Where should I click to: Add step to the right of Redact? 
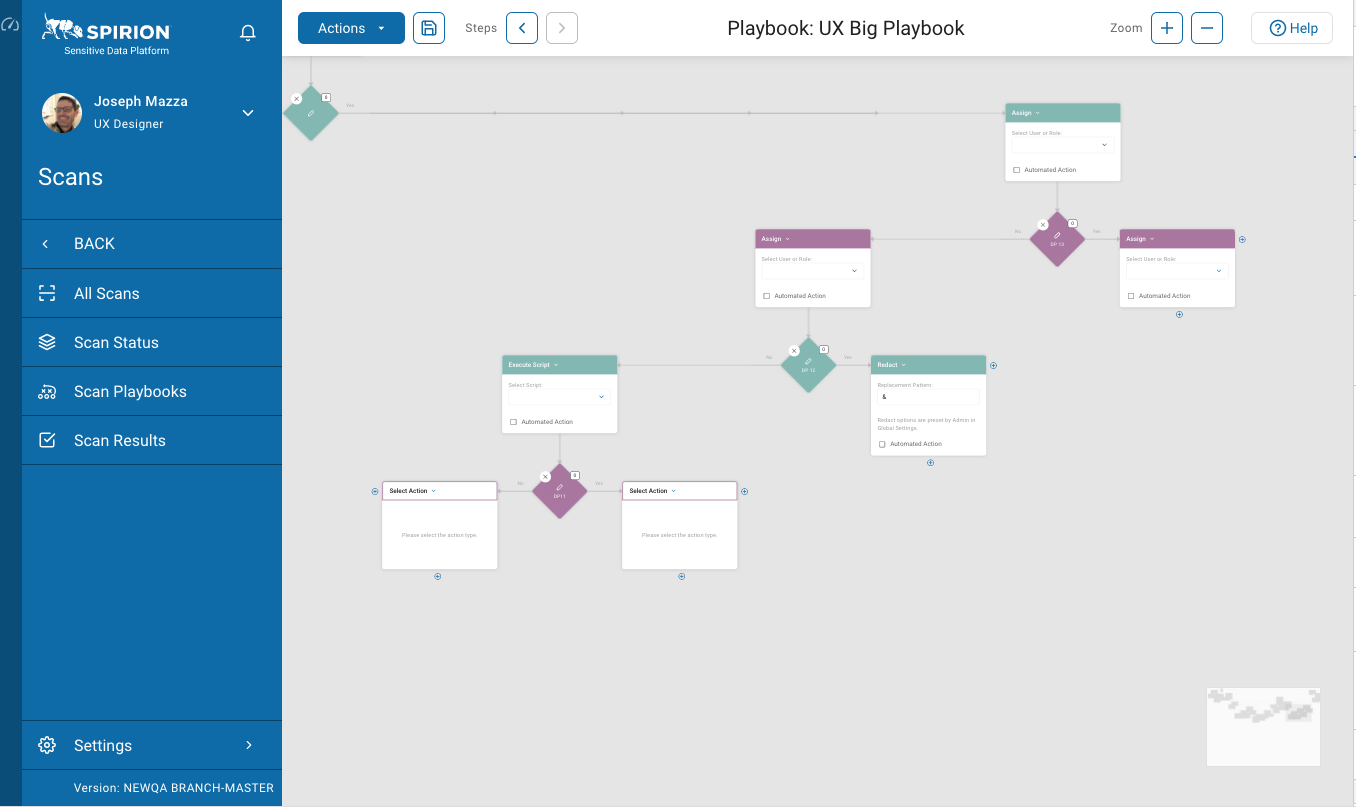point(993,365)
